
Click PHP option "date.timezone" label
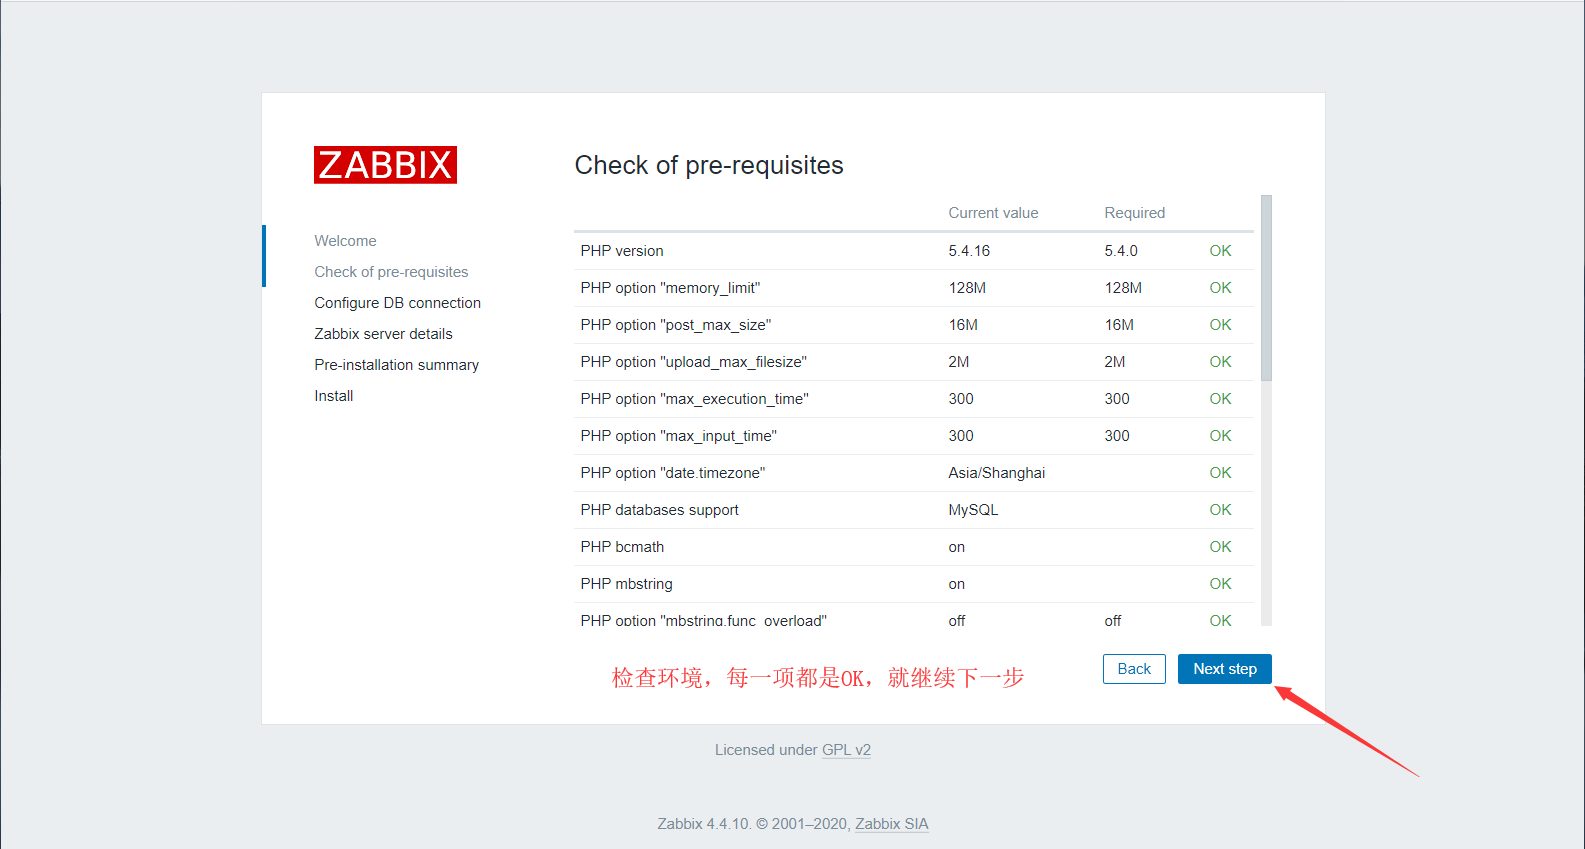pos(672,473)
